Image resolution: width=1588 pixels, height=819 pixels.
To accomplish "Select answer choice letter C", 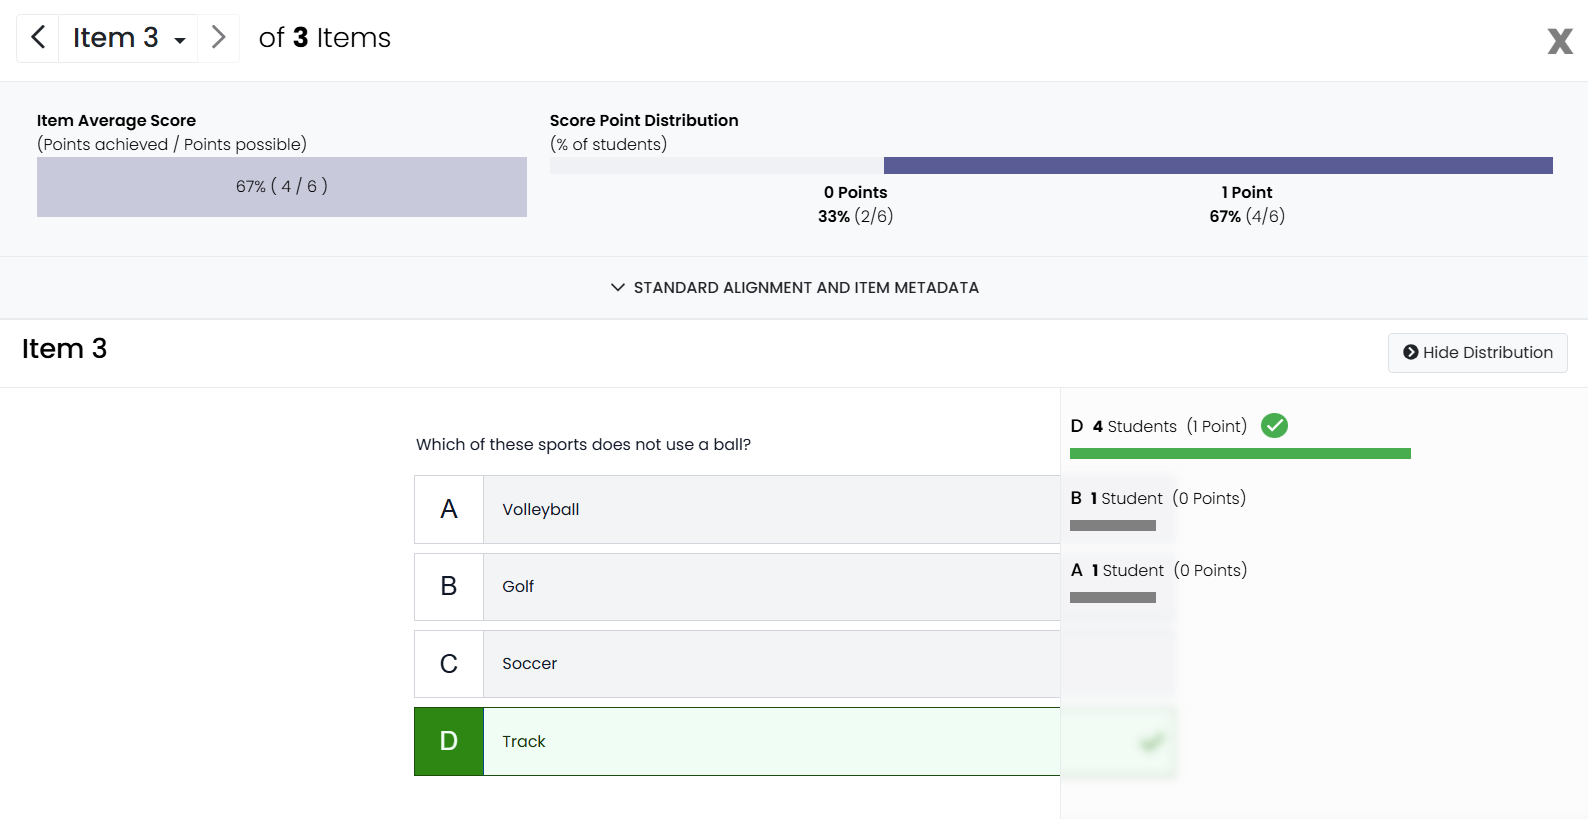I will point(449,664).
